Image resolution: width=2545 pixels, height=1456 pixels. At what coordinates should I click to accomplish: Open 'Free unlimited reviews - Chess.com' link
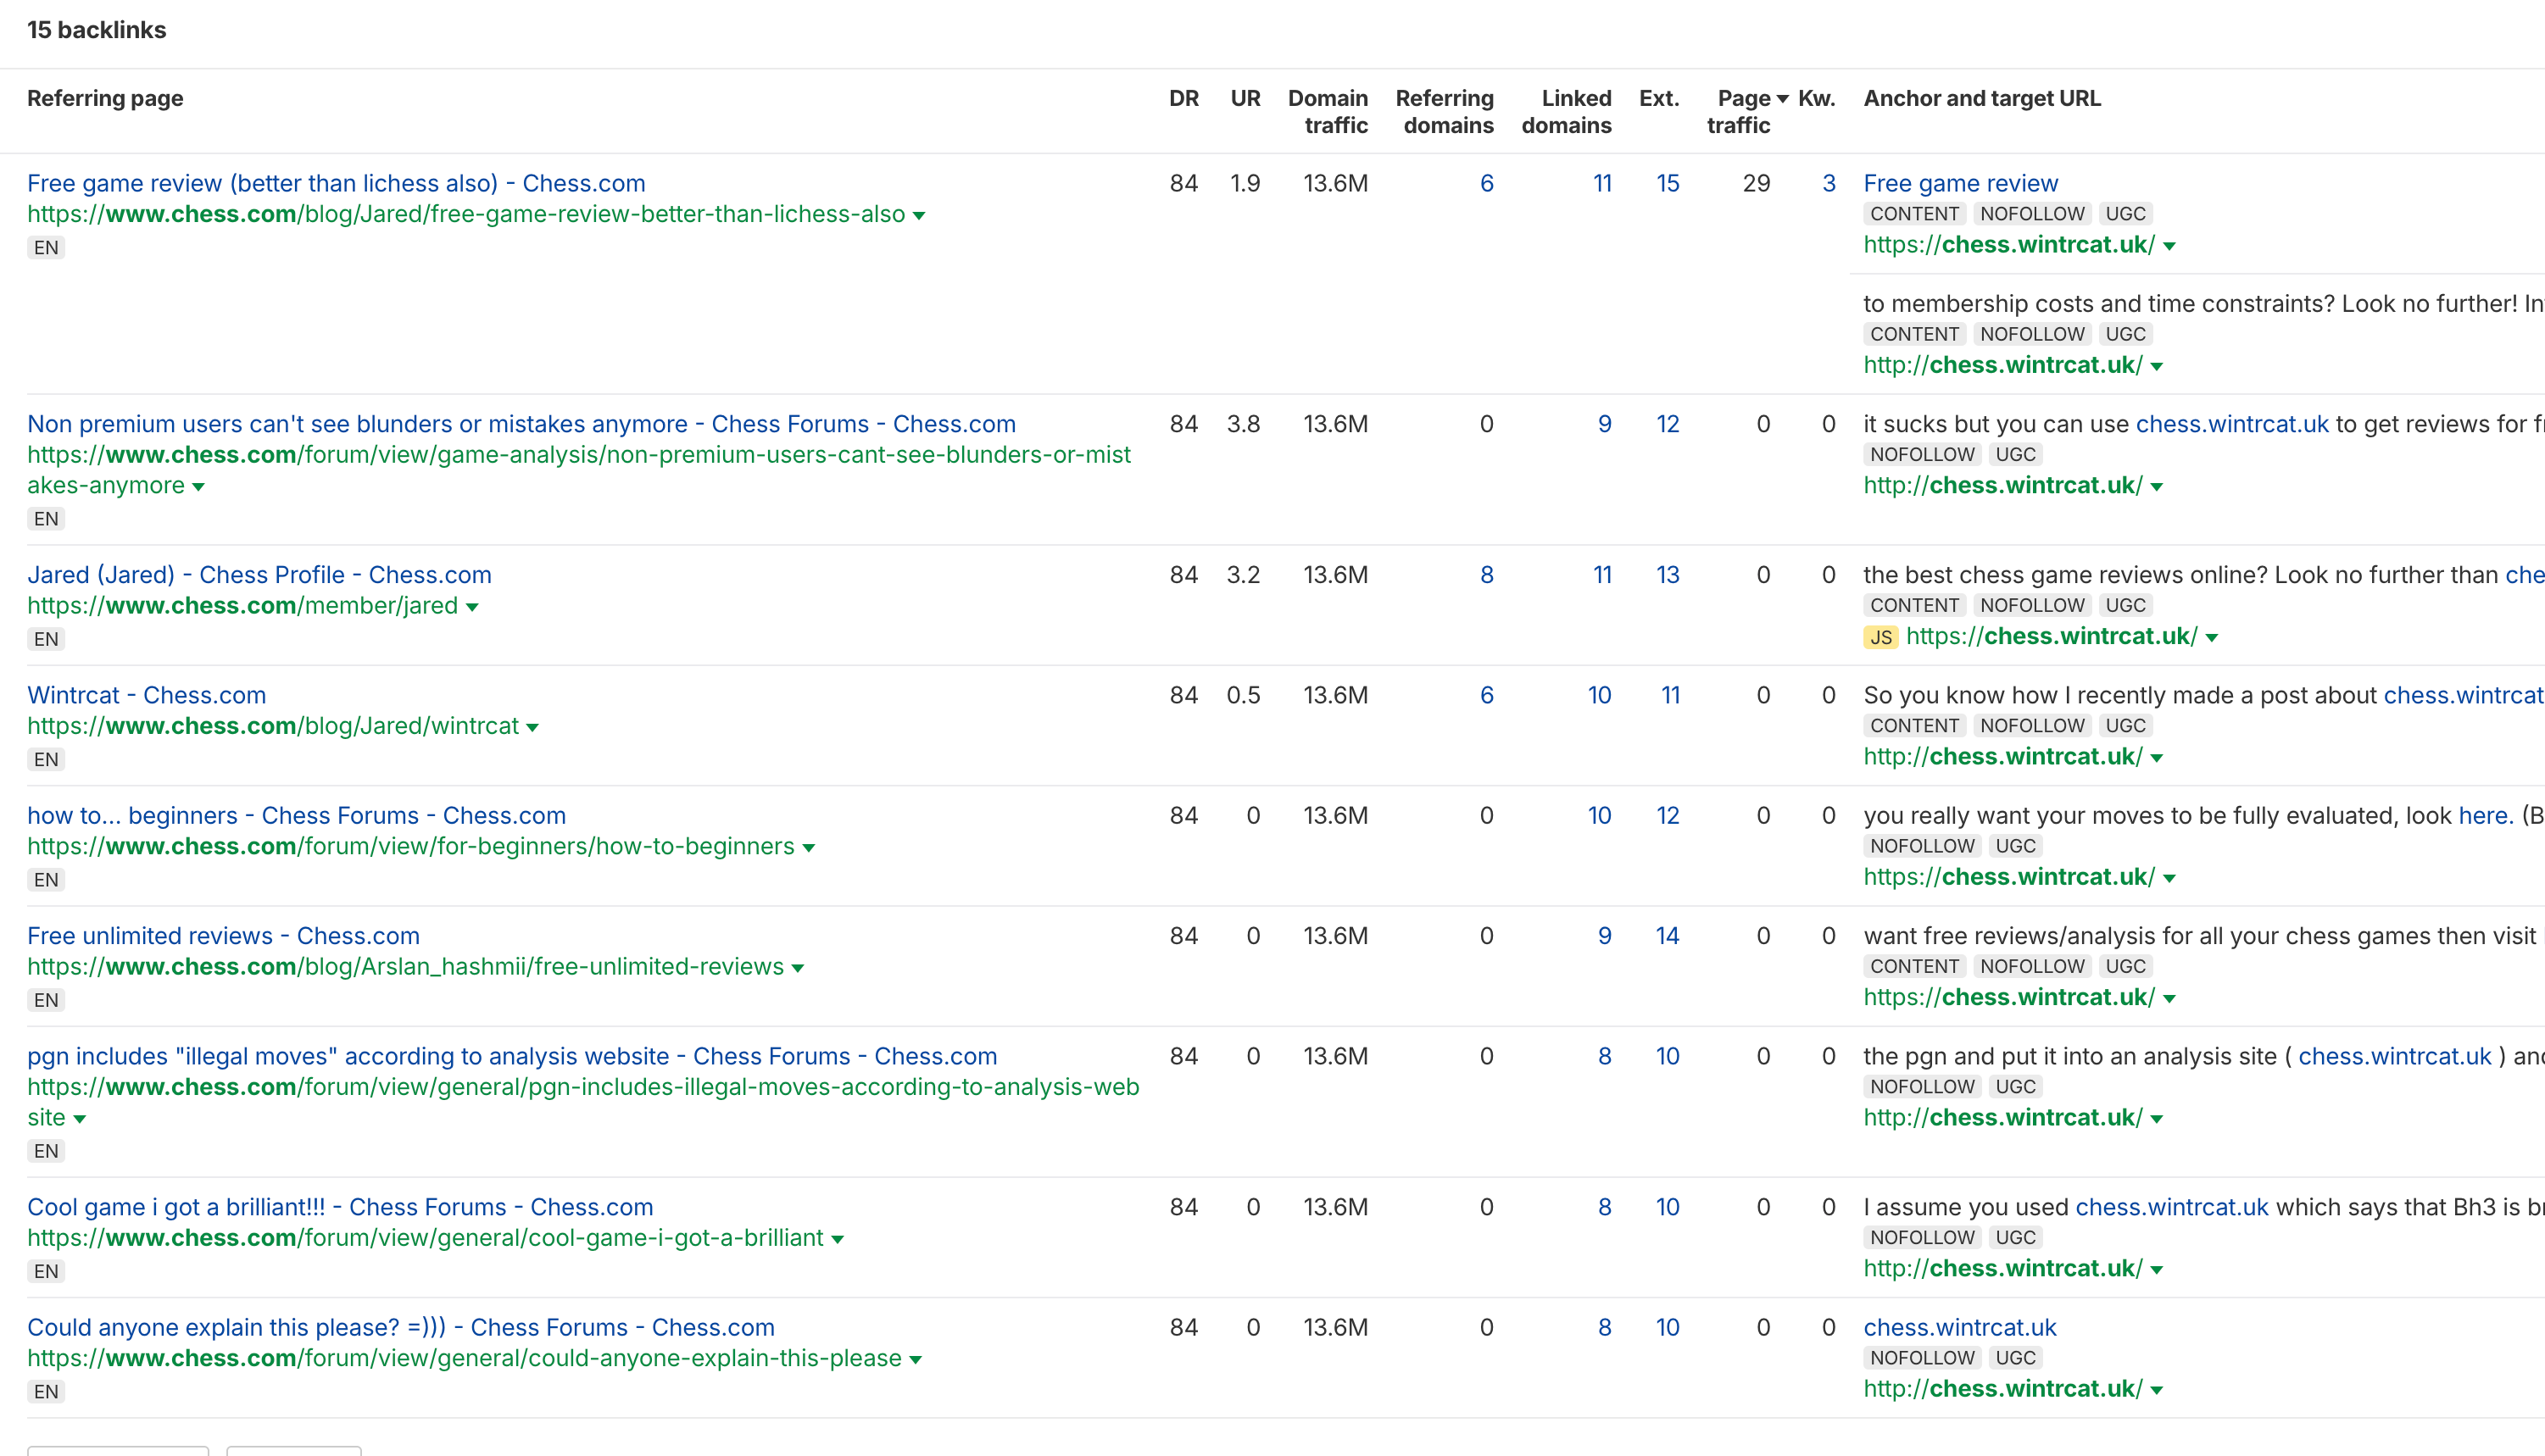tap(223, 936)
